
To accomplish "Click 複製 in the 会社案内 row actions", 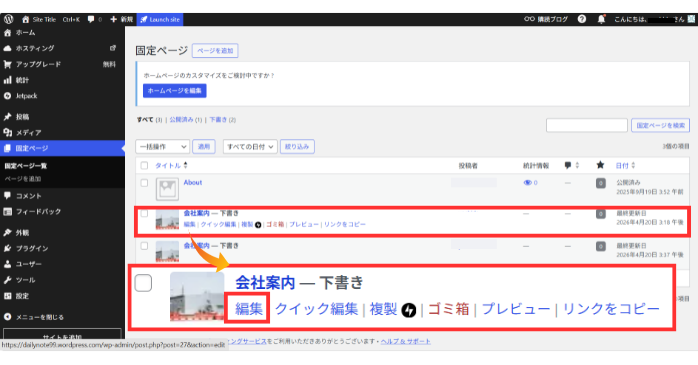I will pyautogui.click(x=247, y=224).
